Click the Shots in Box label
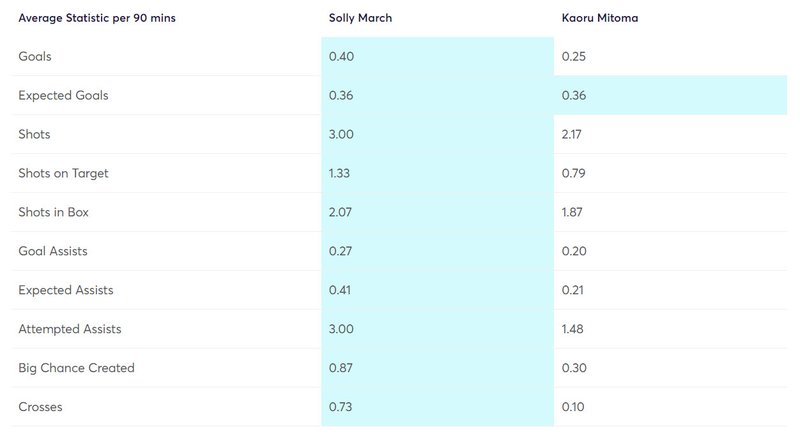 click(x=54, y=212)
